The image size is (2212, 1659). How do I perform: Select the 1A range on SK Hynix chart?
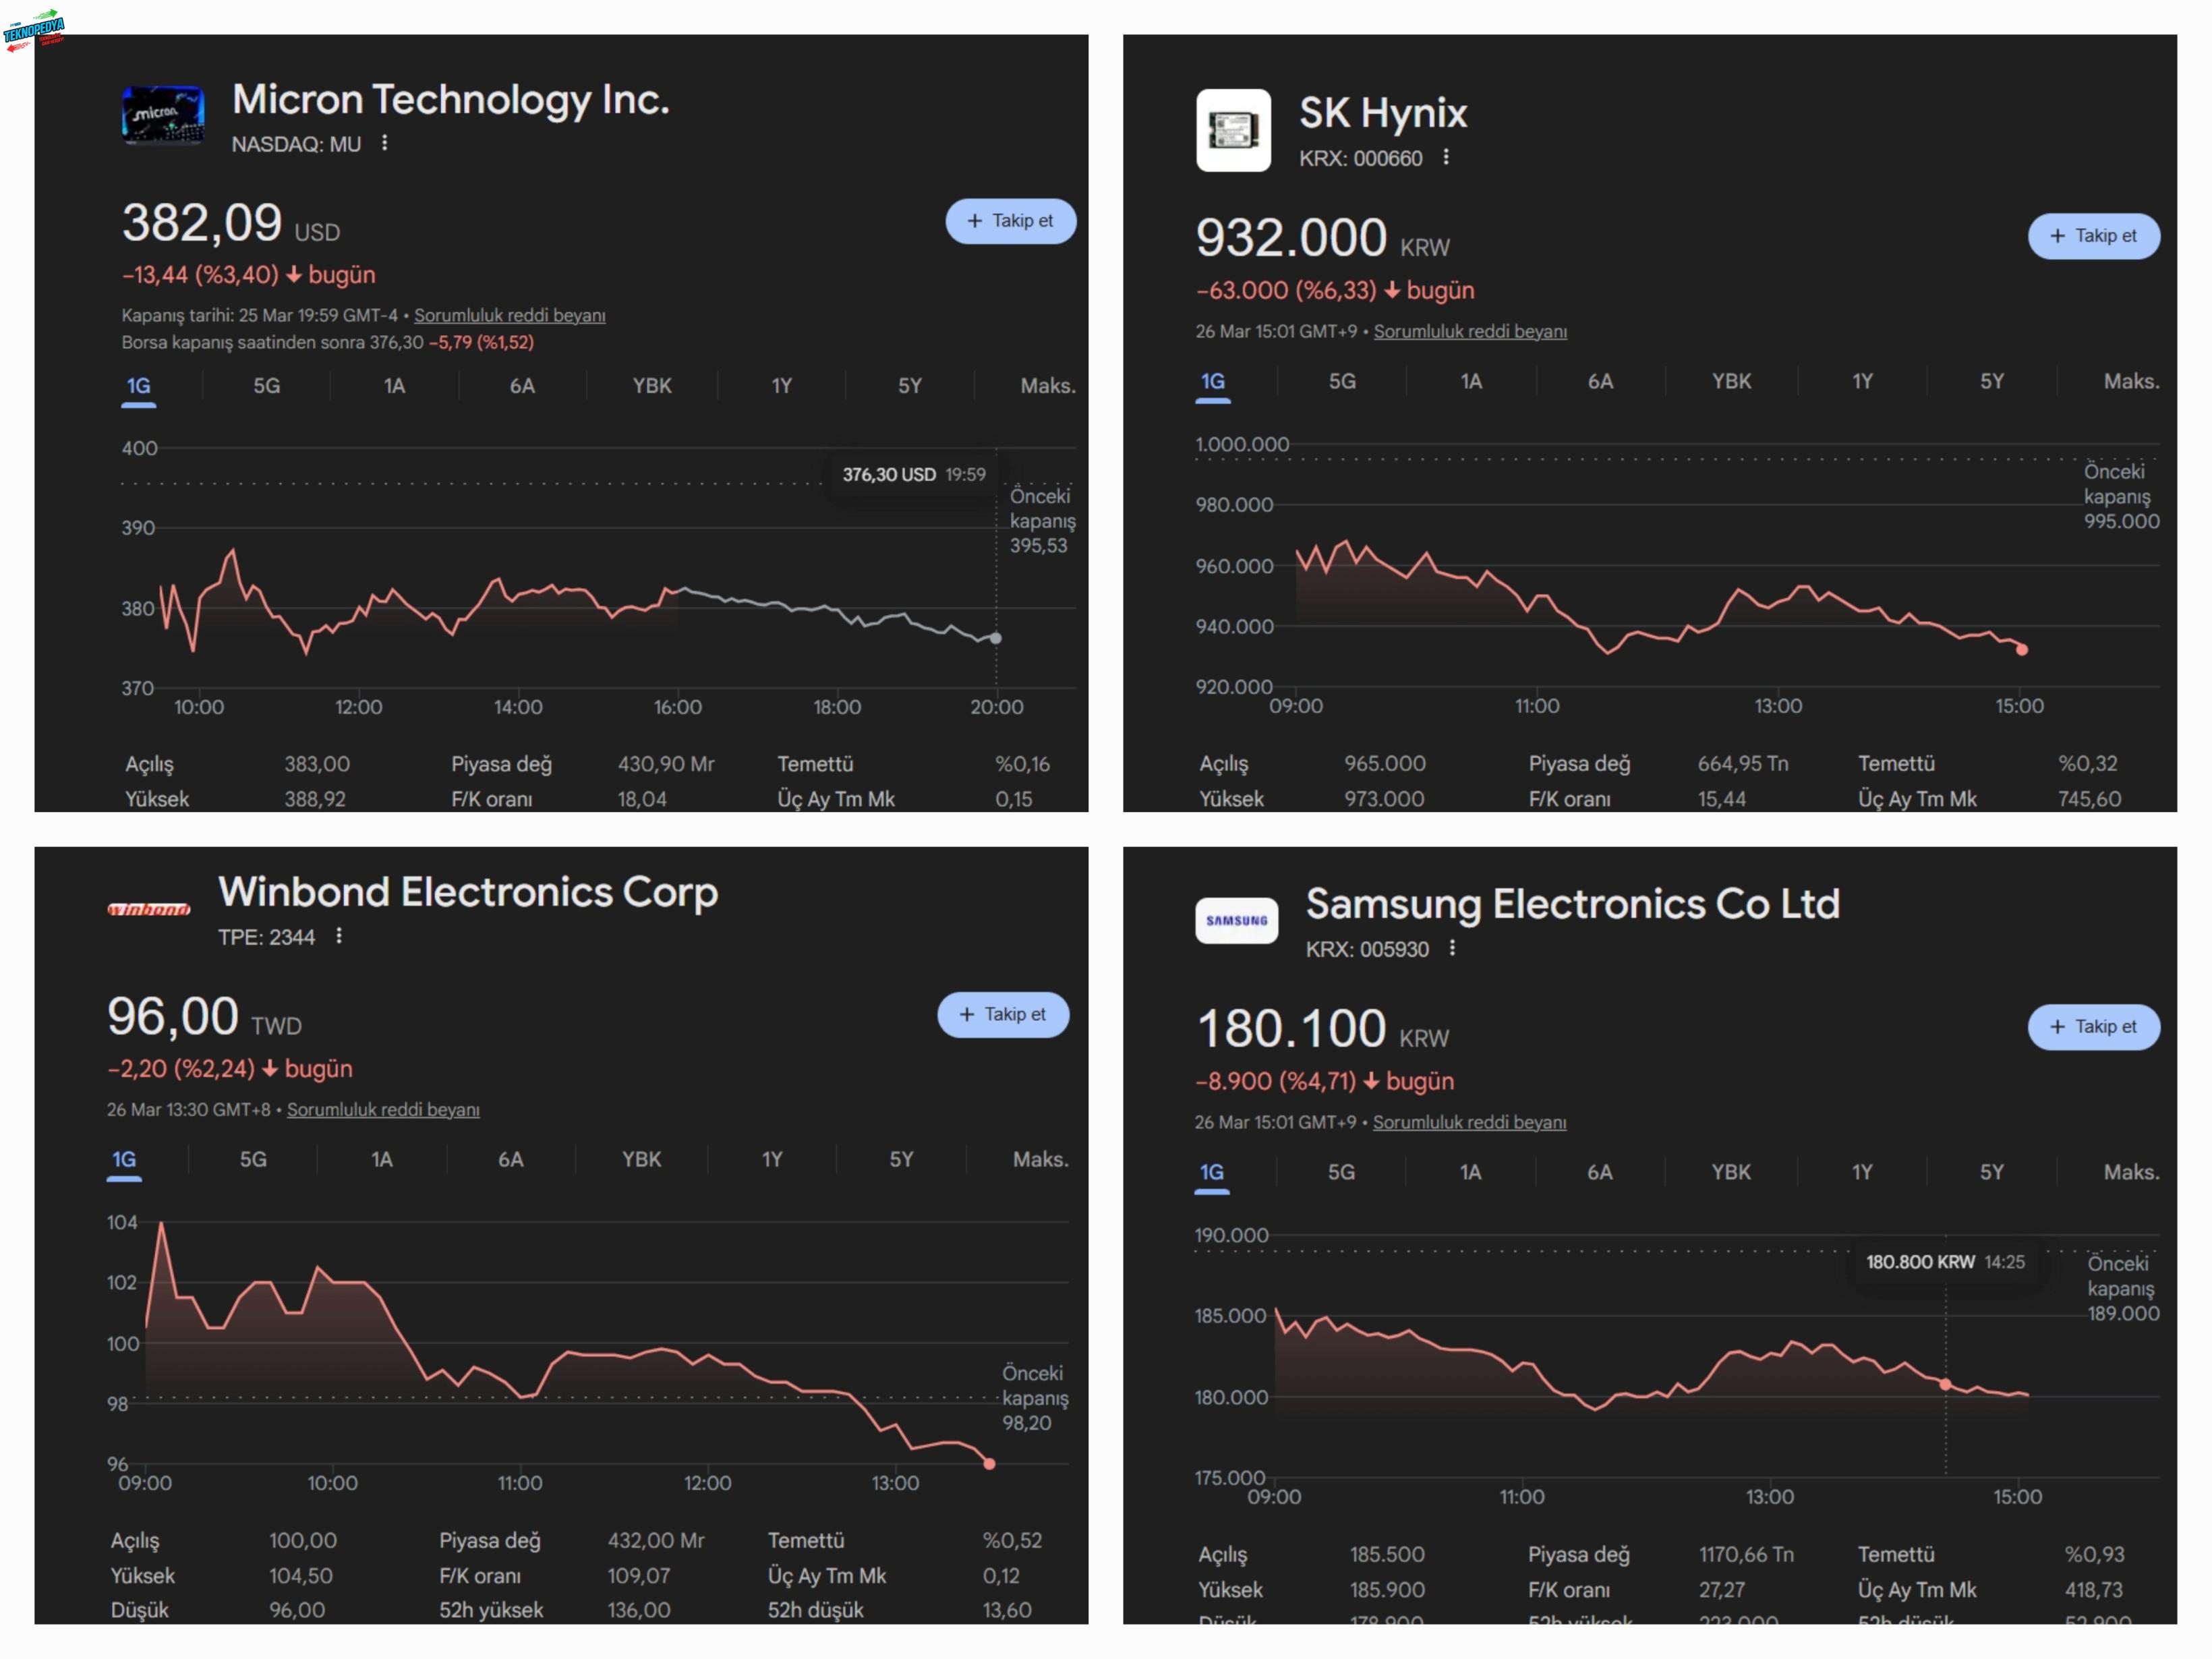coord(1471,382)
